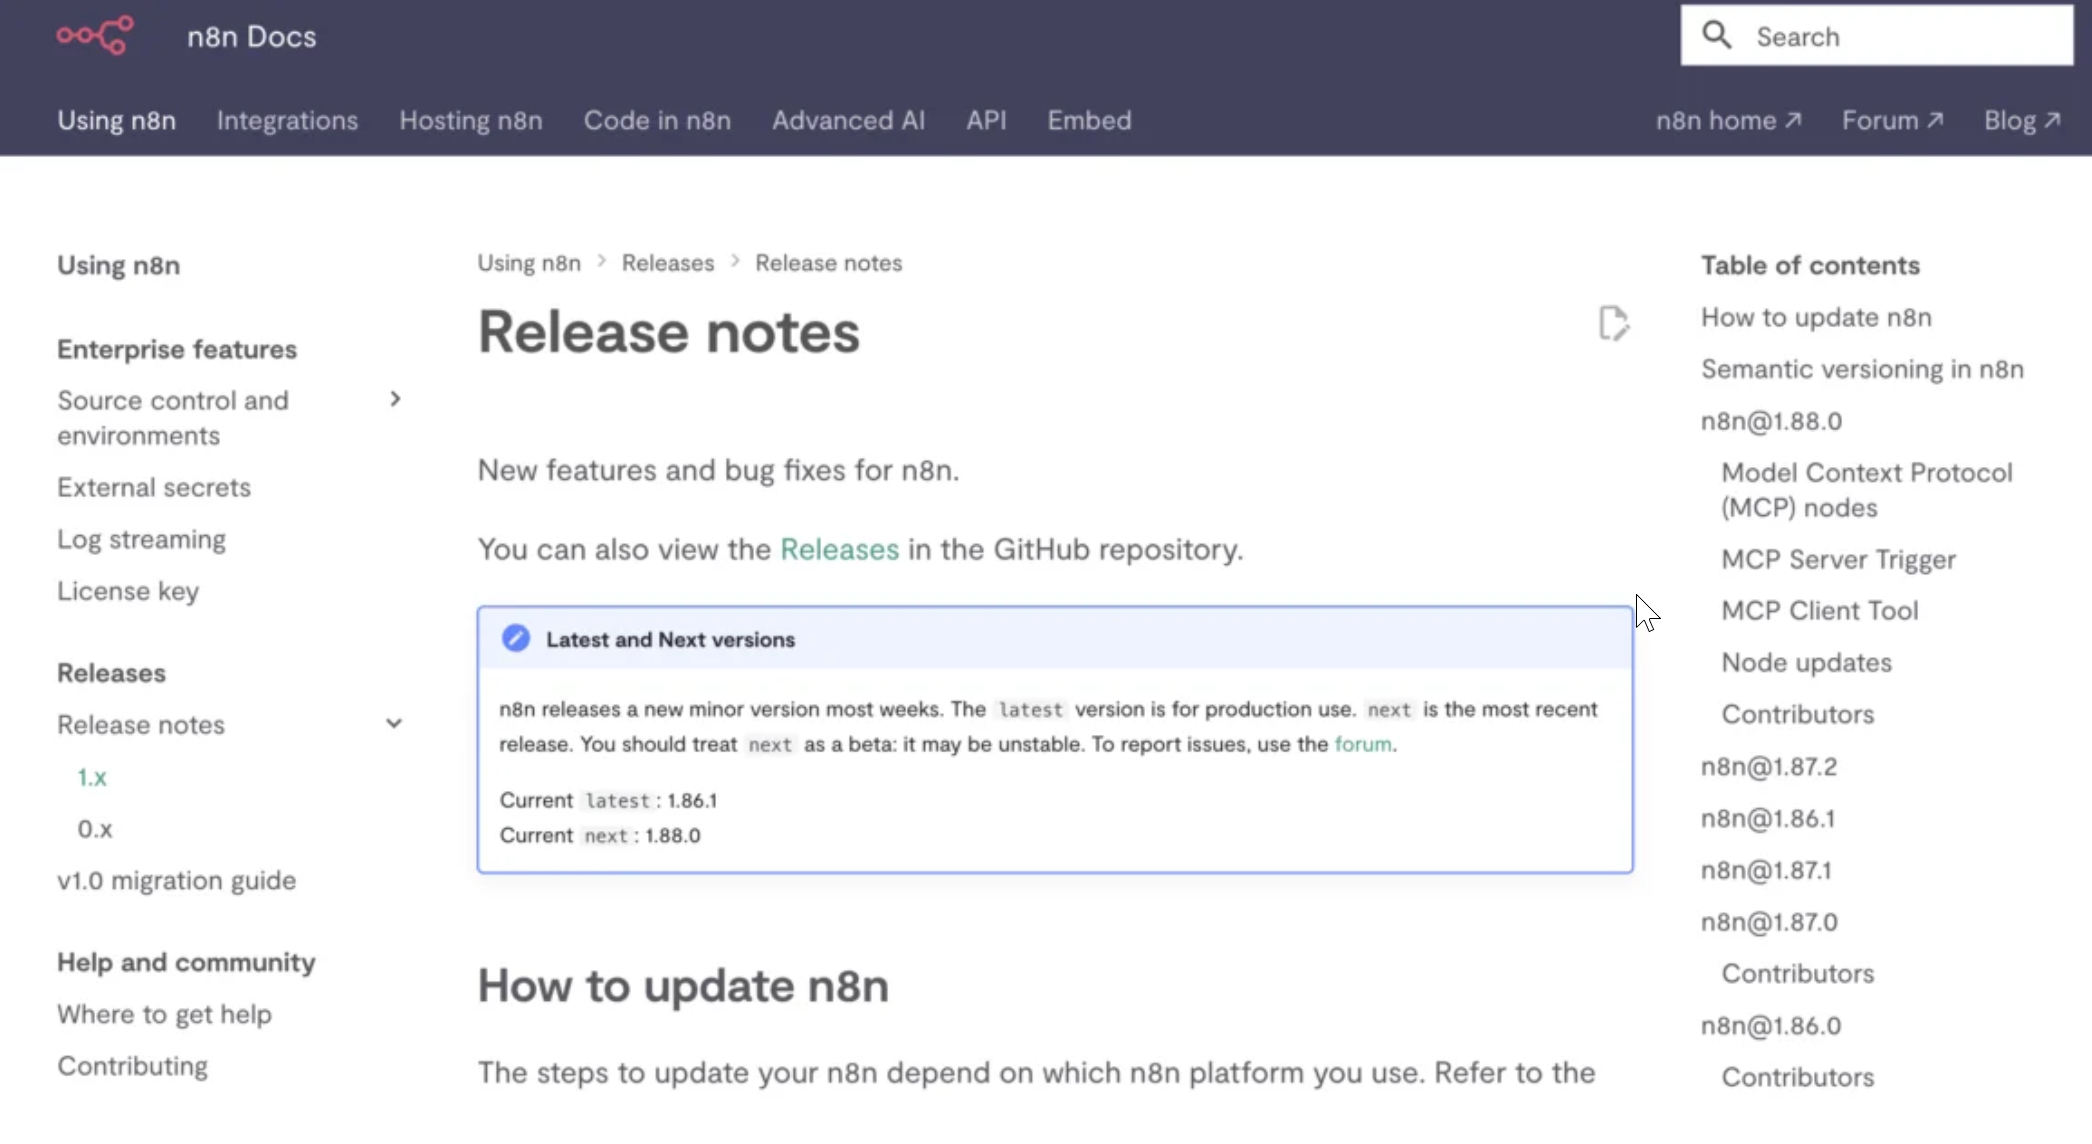This screenshot has width=2092, height=1144.
Task: Jump to Model Context Protocol (MCP) nodes
Action: (1867, 490)
